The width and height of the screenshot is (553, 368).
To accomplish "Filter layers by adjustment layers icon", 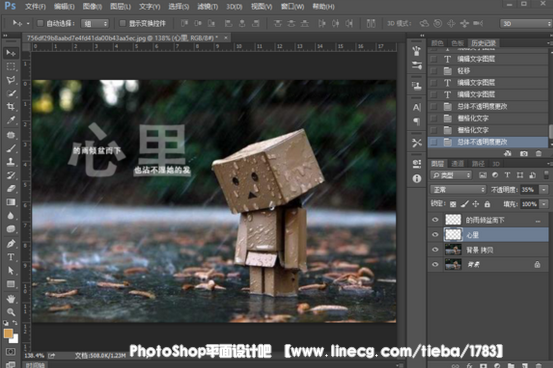I will click(x=495, y=175).
